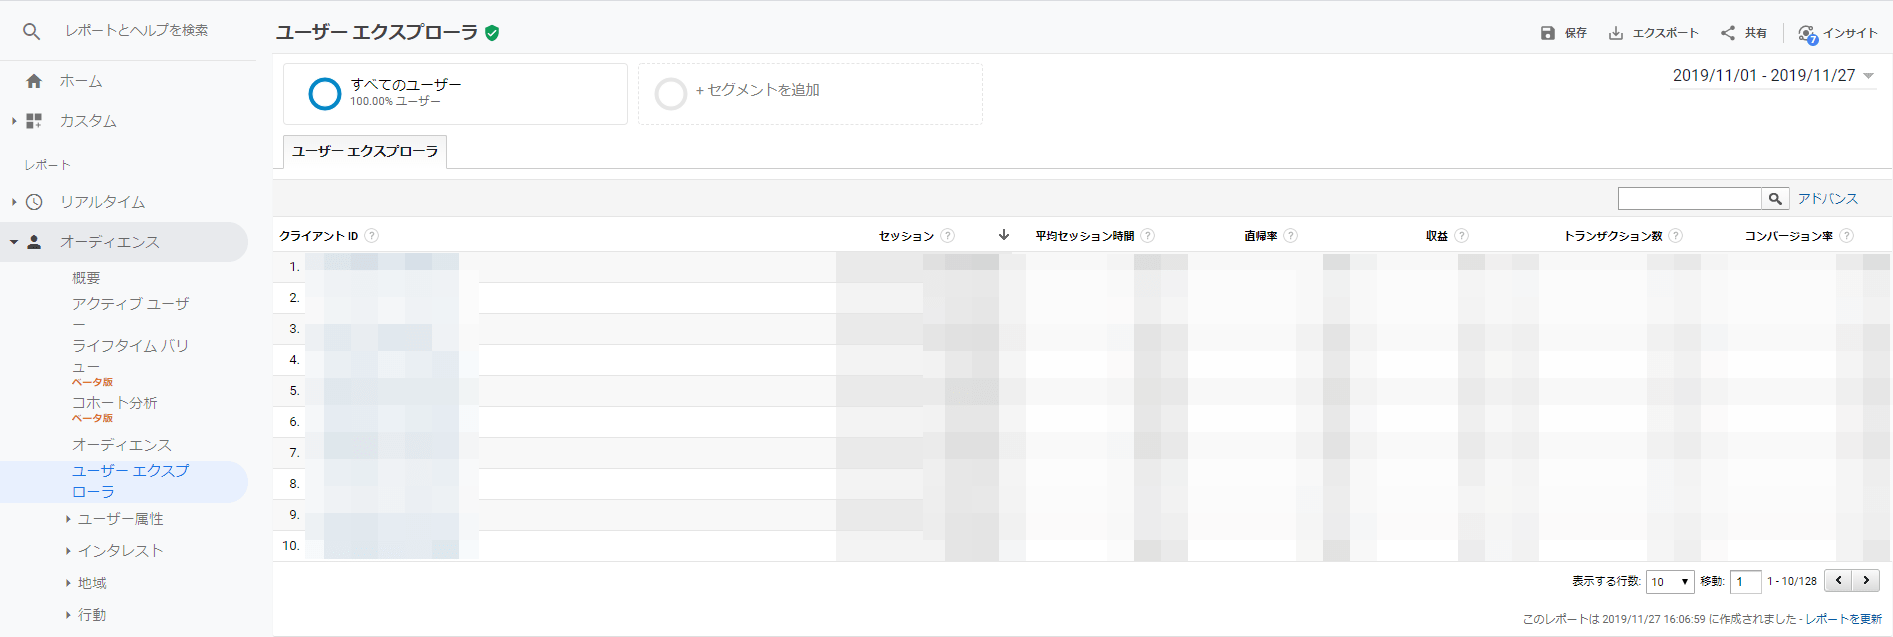Screen dimensions: 1893x637
Task: Open the Insights icon with badge
Action: pos(1807,34)
